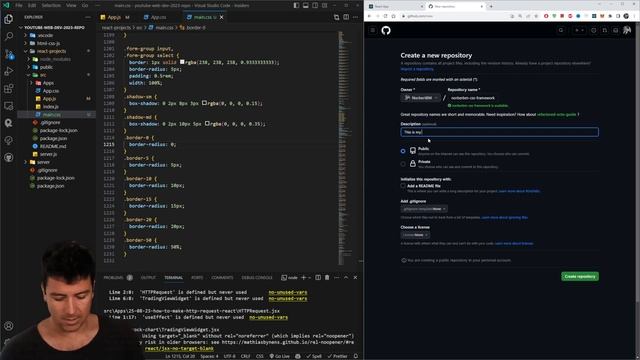The height and width of the screenshot is (360, 640).
Task: Click Go Live in the status bar
Action: pyautogui.click(x=279, y=356)
